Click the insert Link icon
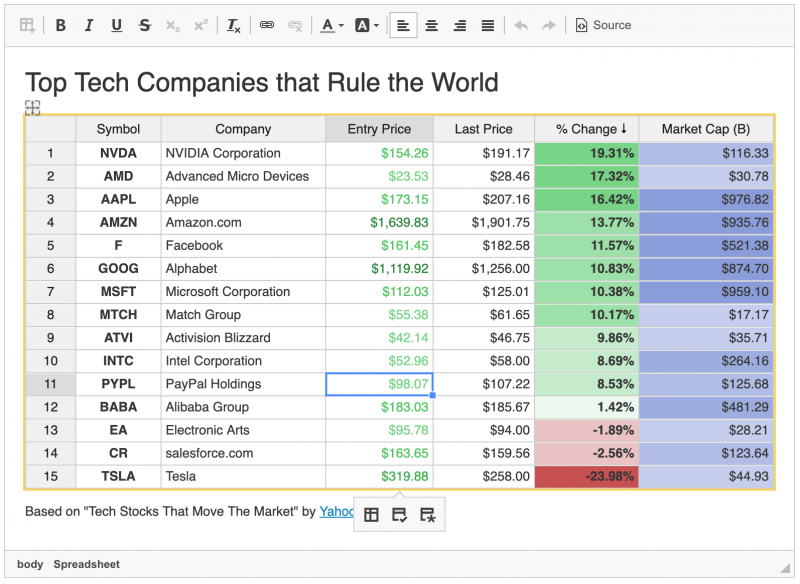Viewport: 800px width, 584px height. click(267, 25)
